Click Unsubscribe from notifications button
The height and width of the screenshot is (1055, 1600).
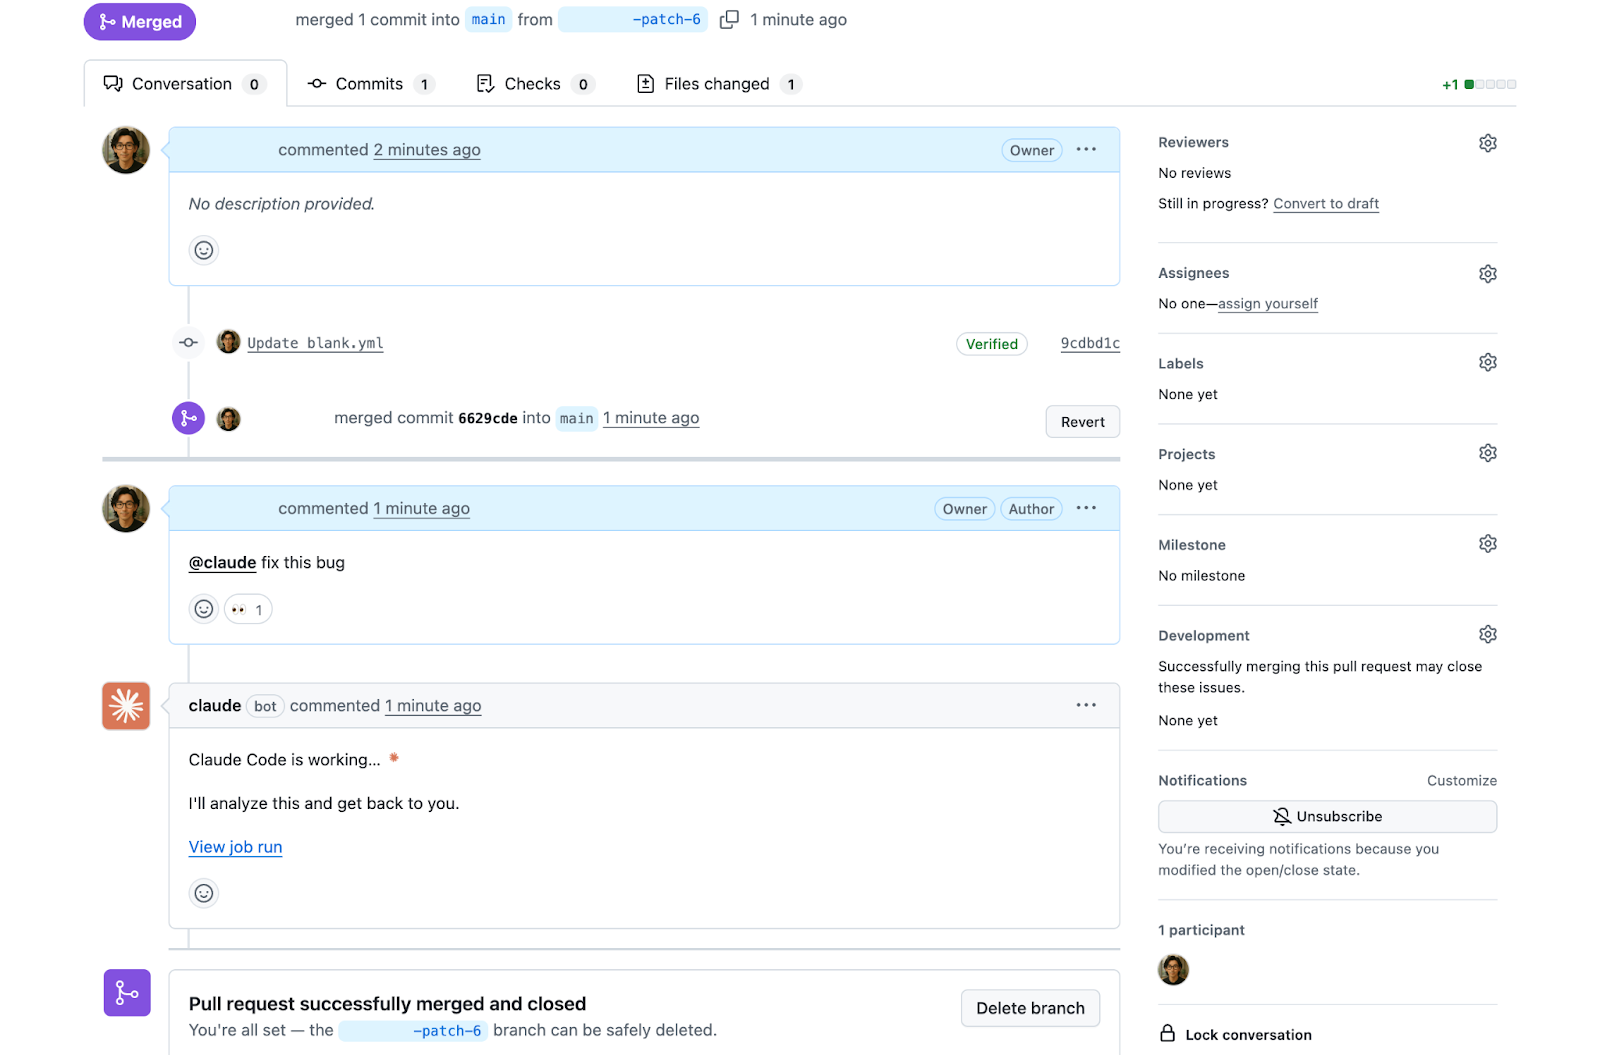pos(1326,817)
